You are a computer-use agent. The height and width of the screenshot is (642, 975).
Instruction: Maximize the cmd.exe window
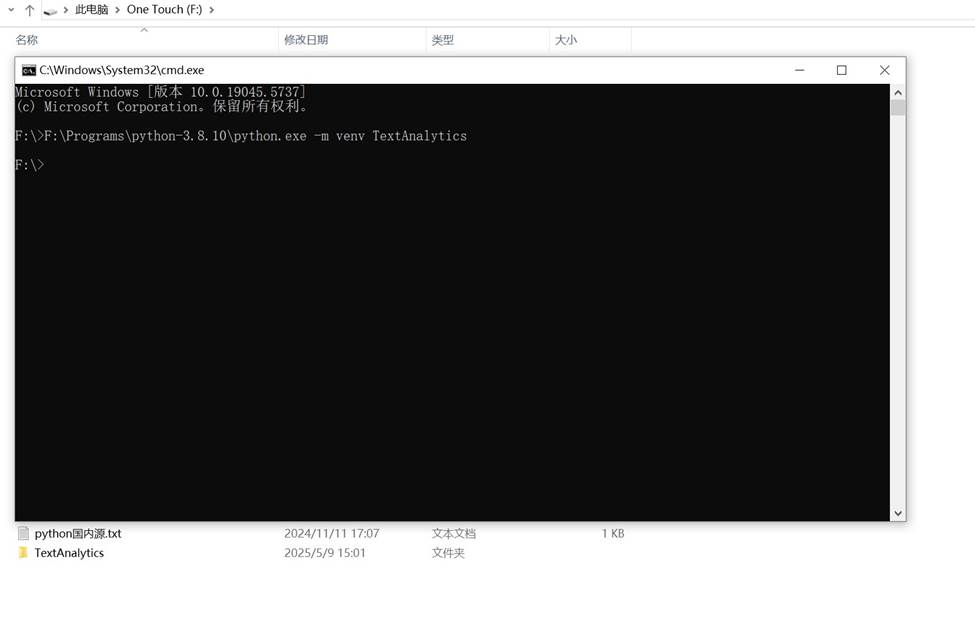tap(841, 70)
